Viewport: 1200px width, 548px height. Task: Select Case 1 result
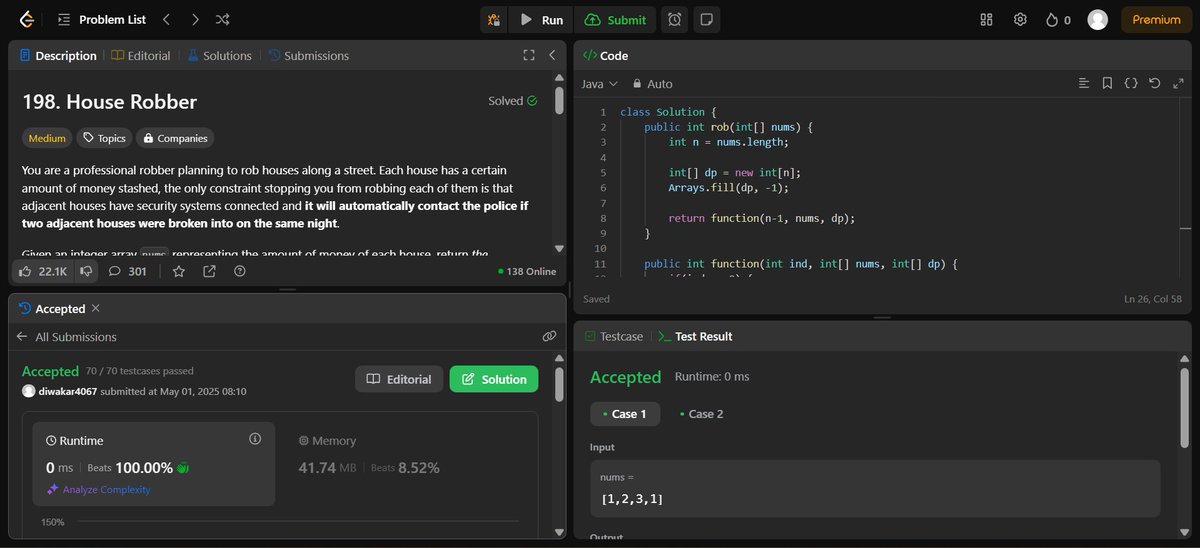click(625, 414)
